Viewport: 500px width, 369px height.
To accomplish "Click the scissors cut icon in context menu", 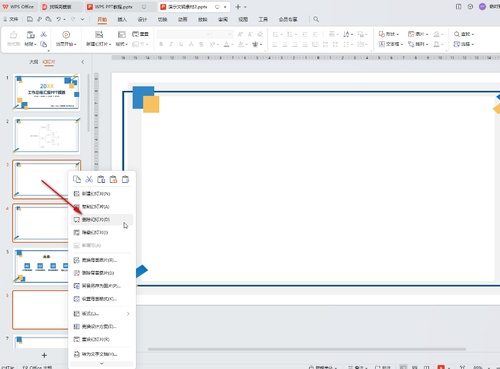I will [x=89, y=179].
